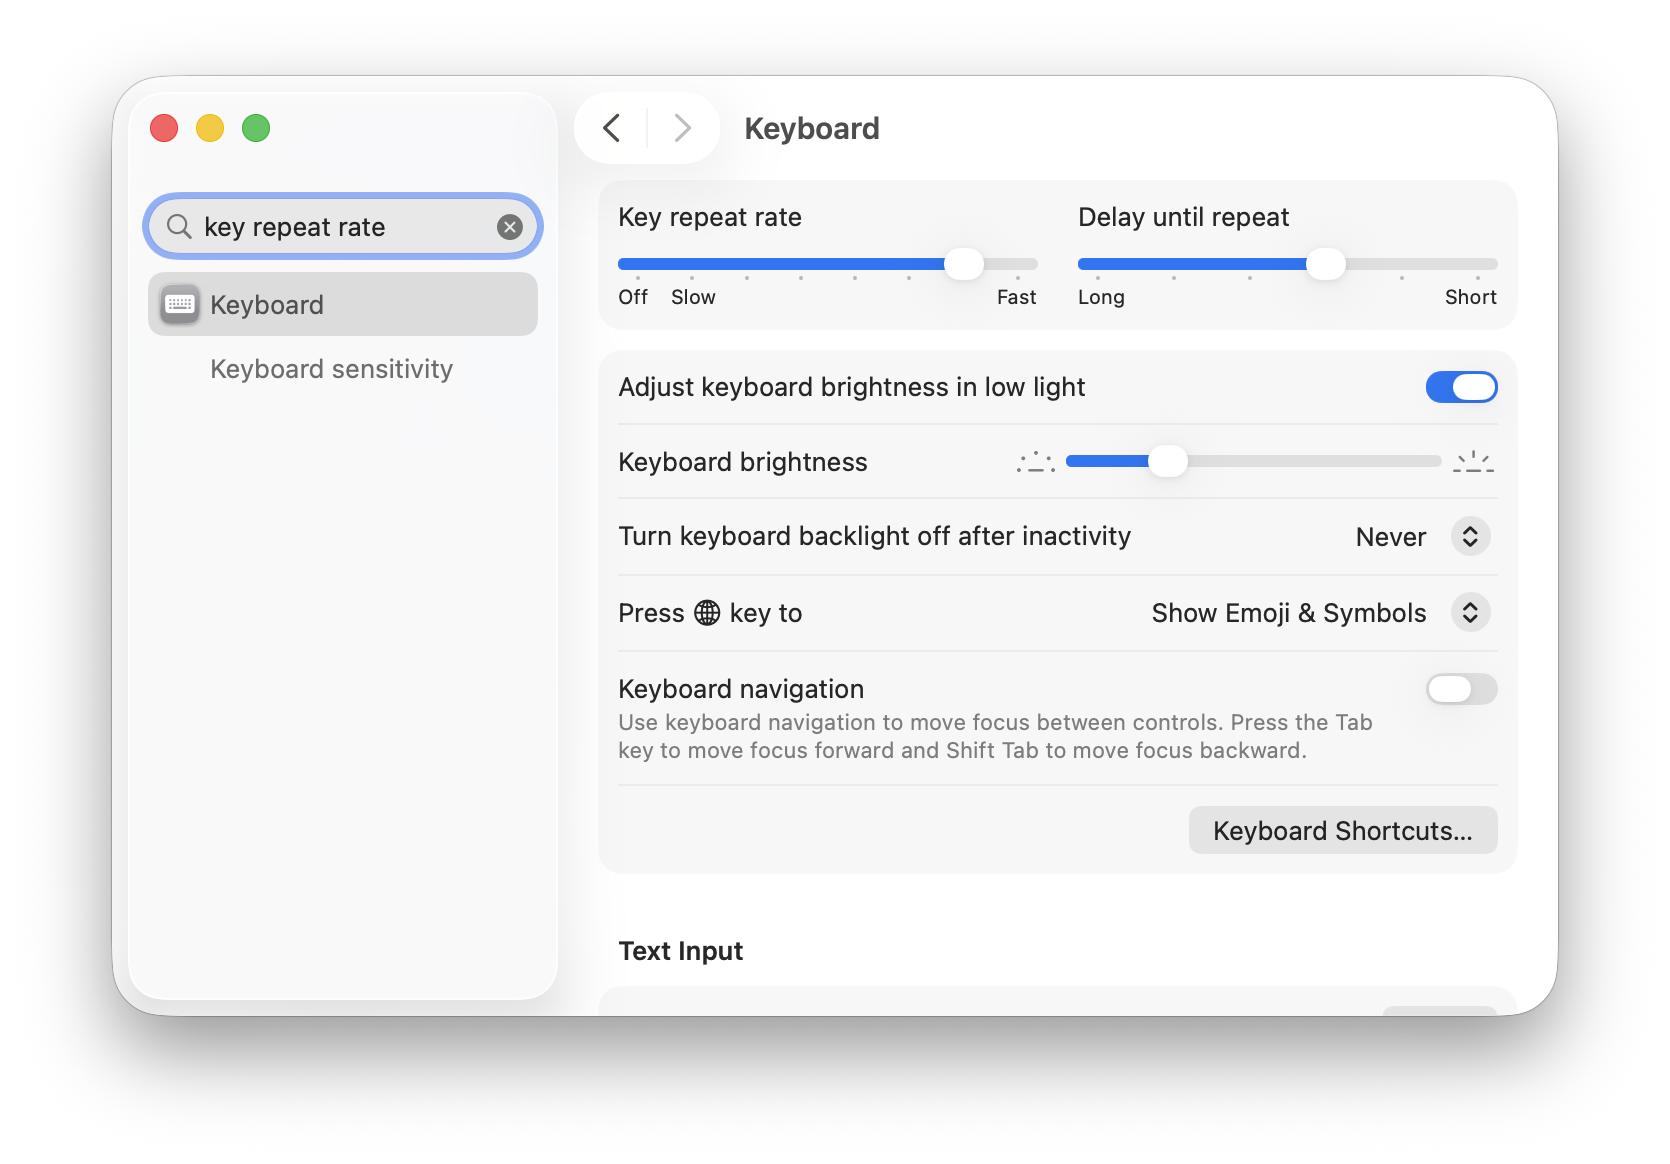Open the backlight inactivity Never dropdown

[x=1423, y=537]
